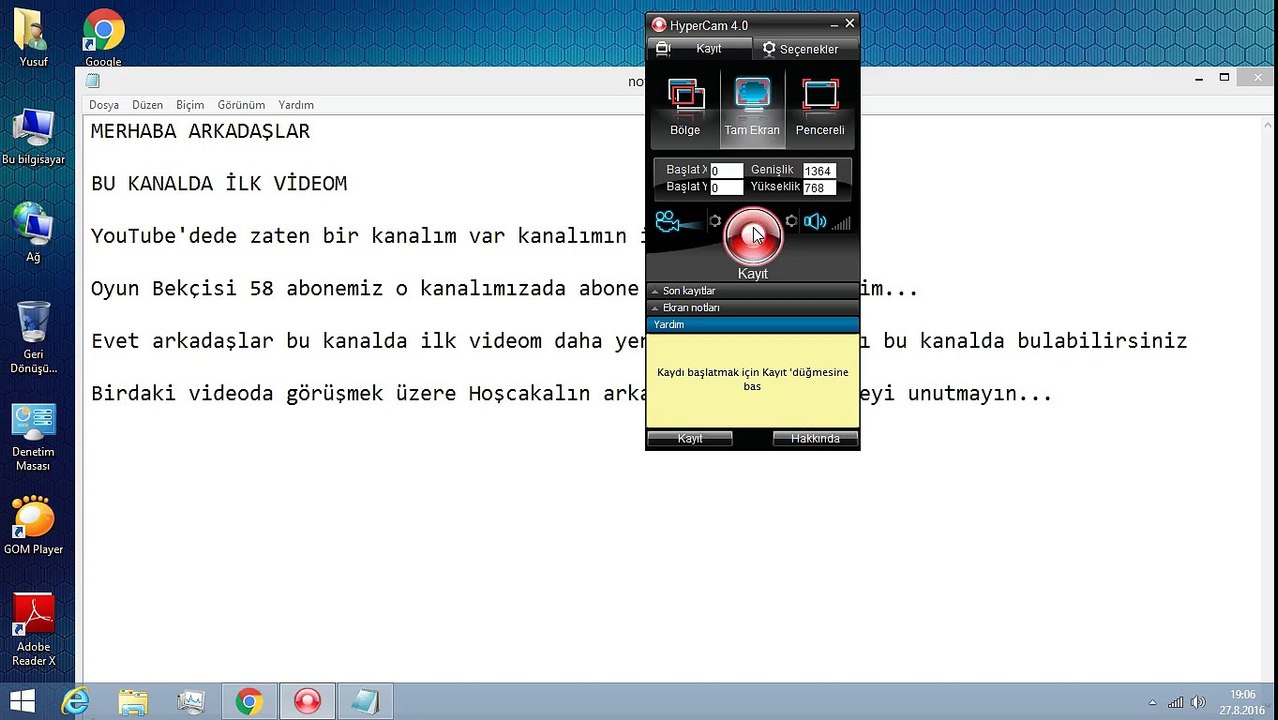Viewport: 1278px width, 720px height.
Task: Open the Google Chrome desktop shortcut
Action: click(x=103, y=38)
